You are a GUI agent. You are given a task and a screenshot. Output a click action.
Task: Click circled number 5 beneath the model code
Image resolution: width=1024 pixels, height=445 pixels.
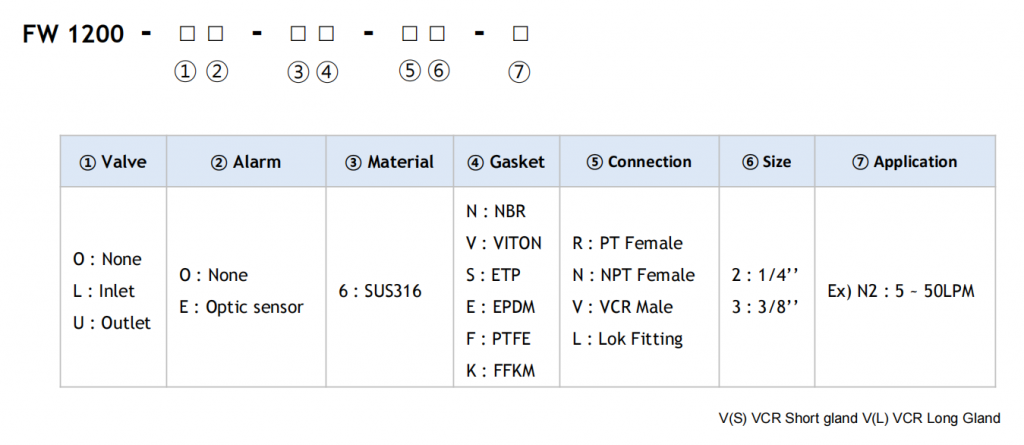pyautogui.click(x=409, y=72)
